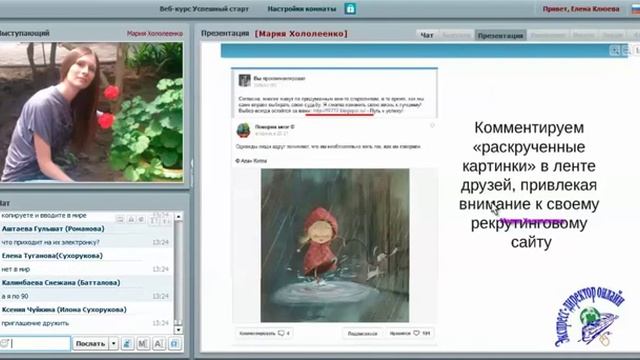The height and width of the screenshot is (360, 640).
Task: Click the message а я по 90
Action: (x=15, y=296)
